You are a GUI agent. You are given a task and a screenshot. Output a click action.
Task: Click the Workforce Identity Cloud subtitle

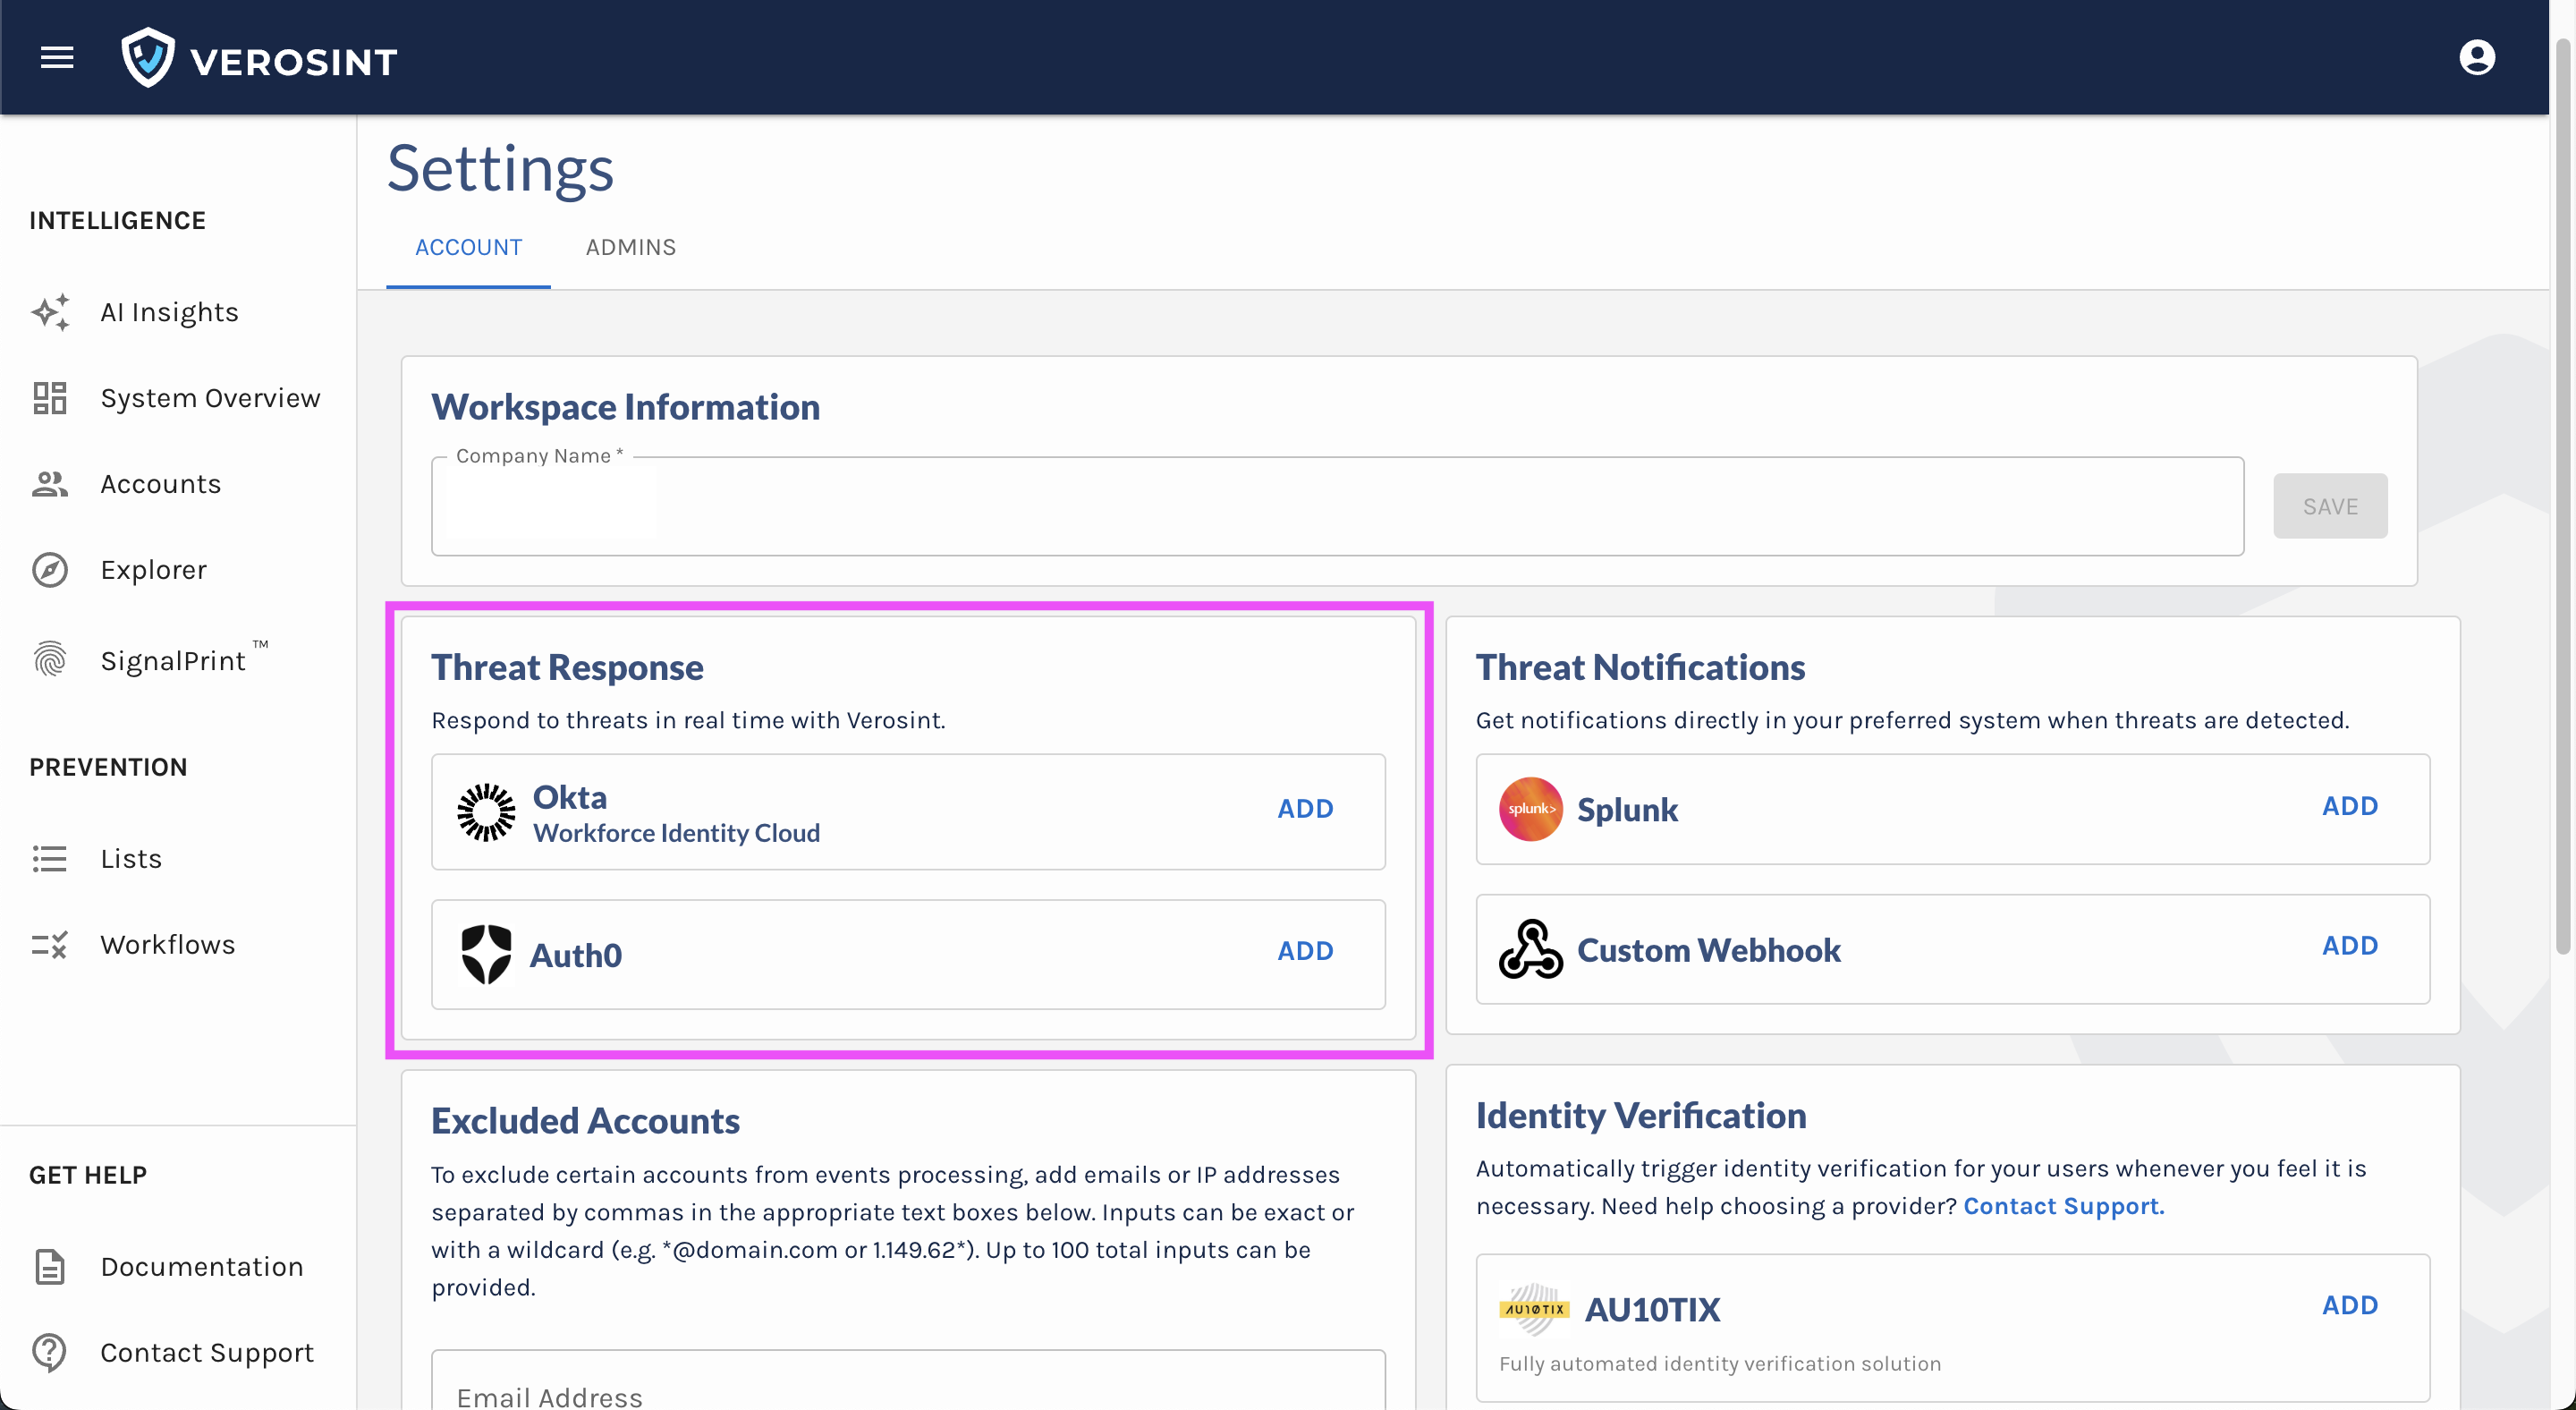point(676,833)
